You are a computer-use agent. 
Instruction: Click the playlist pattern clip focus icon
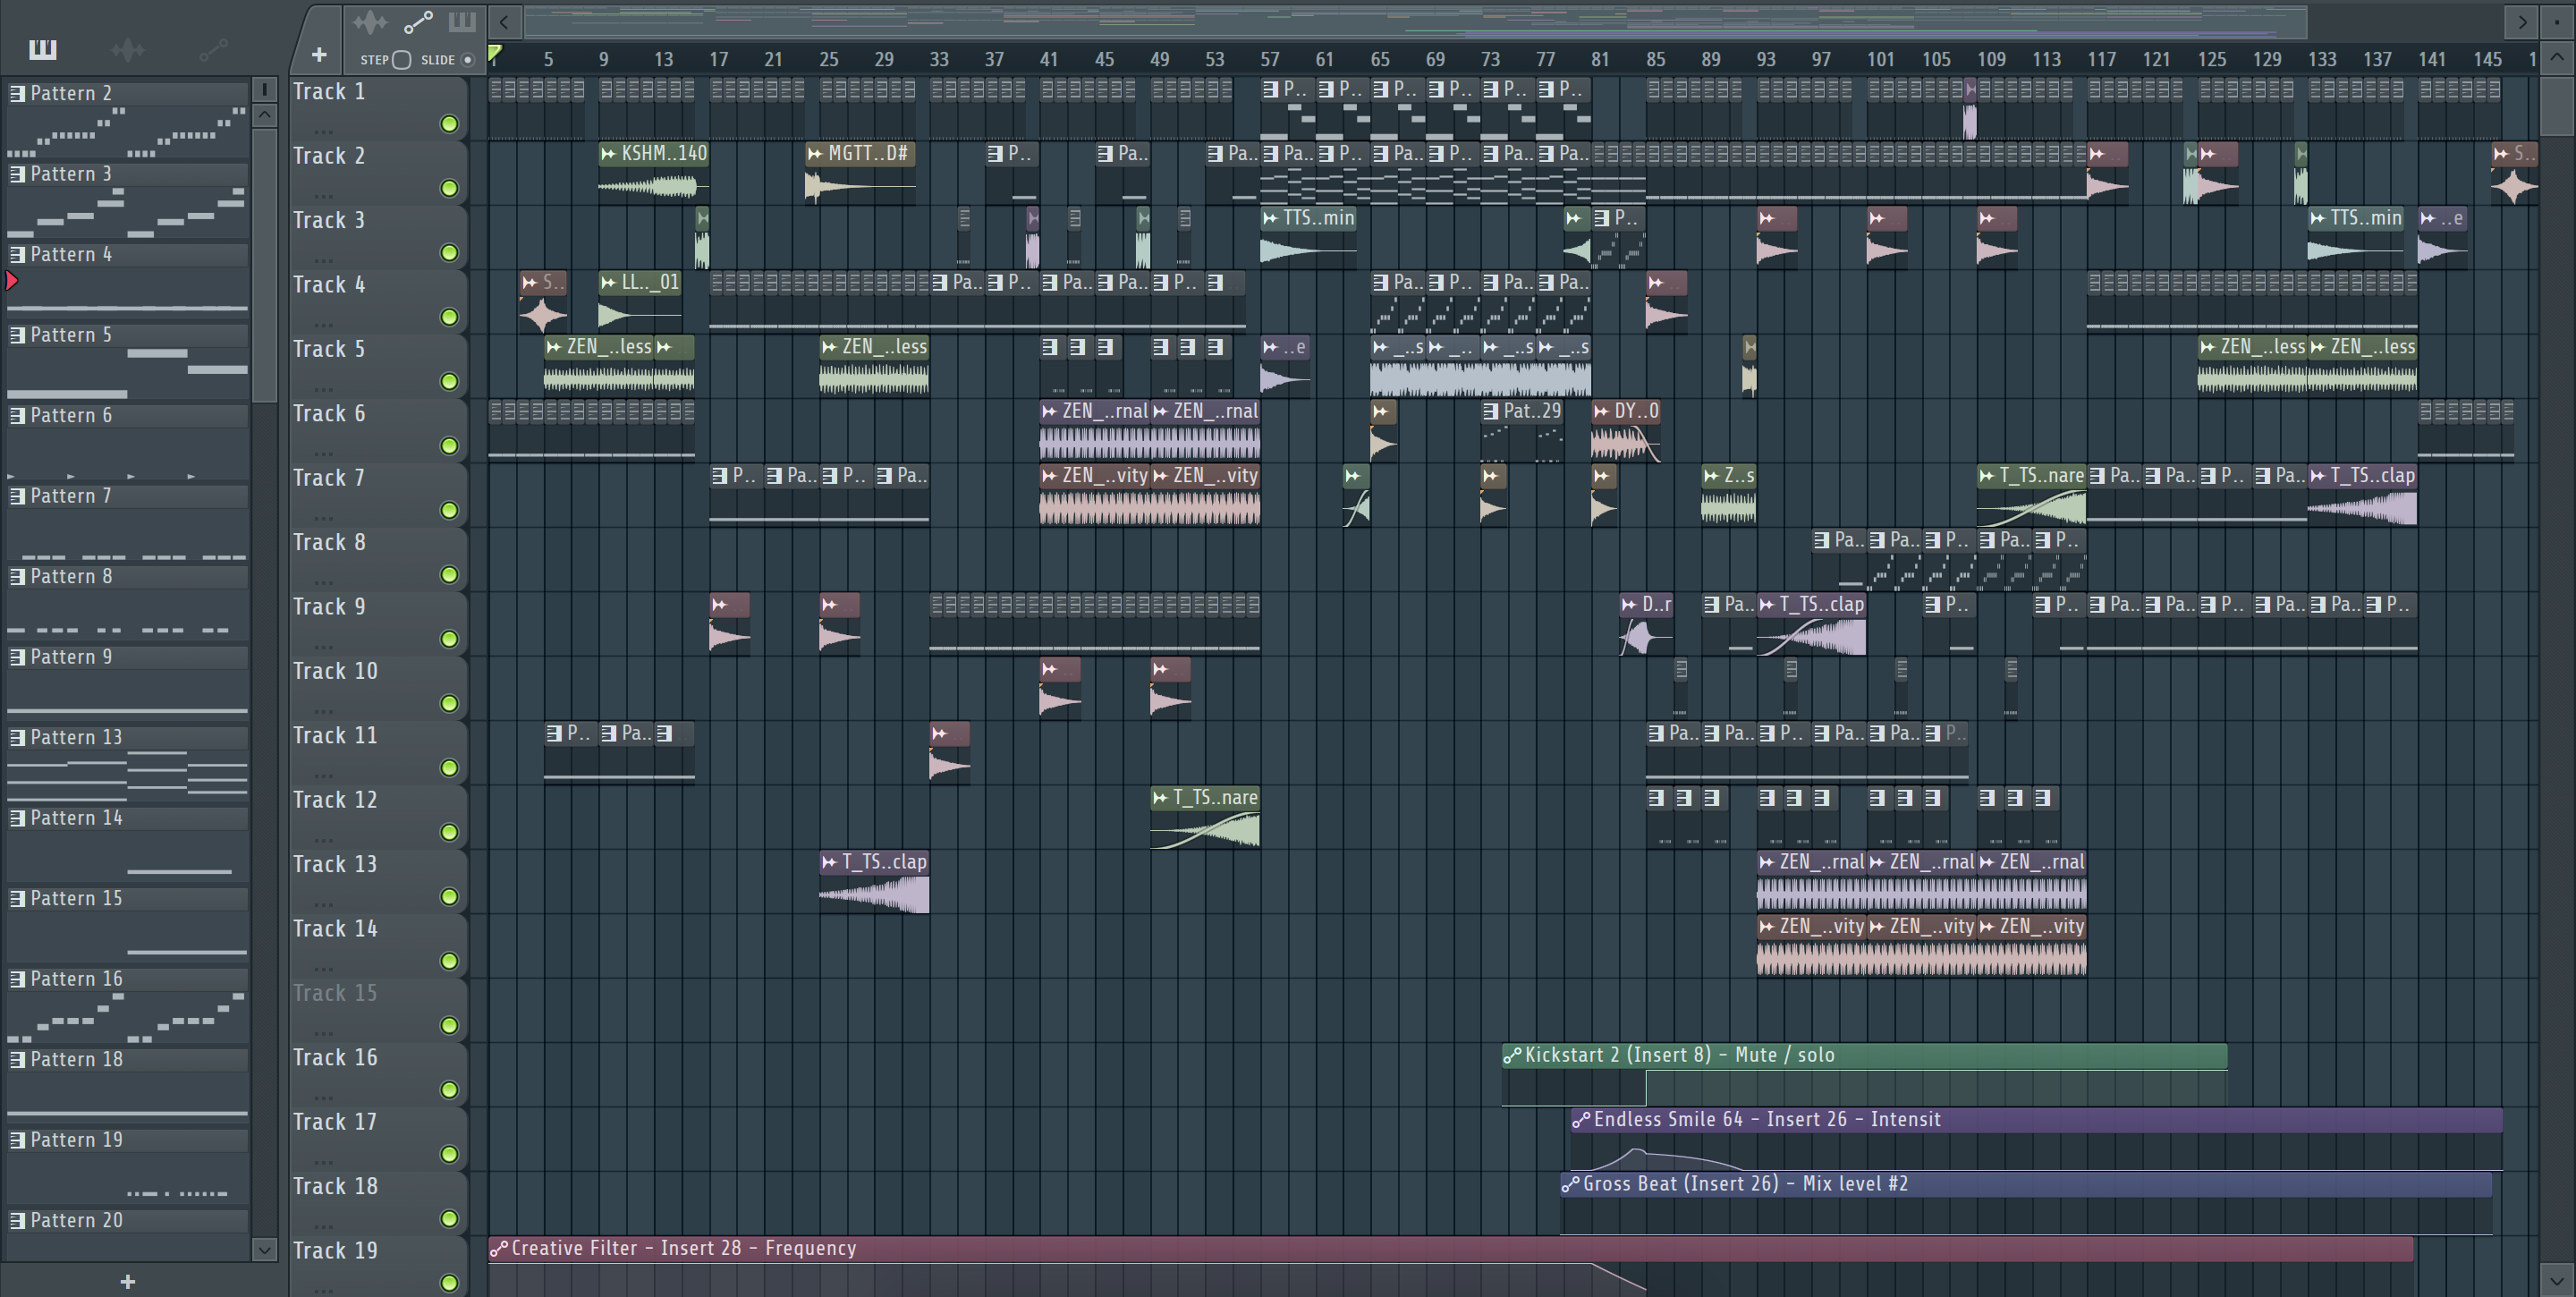click(x=462, y=21)
